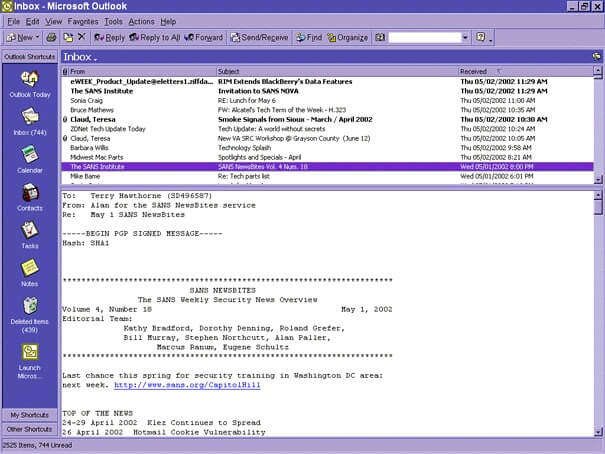Select 'SANS NewsBites Vol. 4 Num. 18' message
Viewport: 605px width, 454px height.
(327, 167)
